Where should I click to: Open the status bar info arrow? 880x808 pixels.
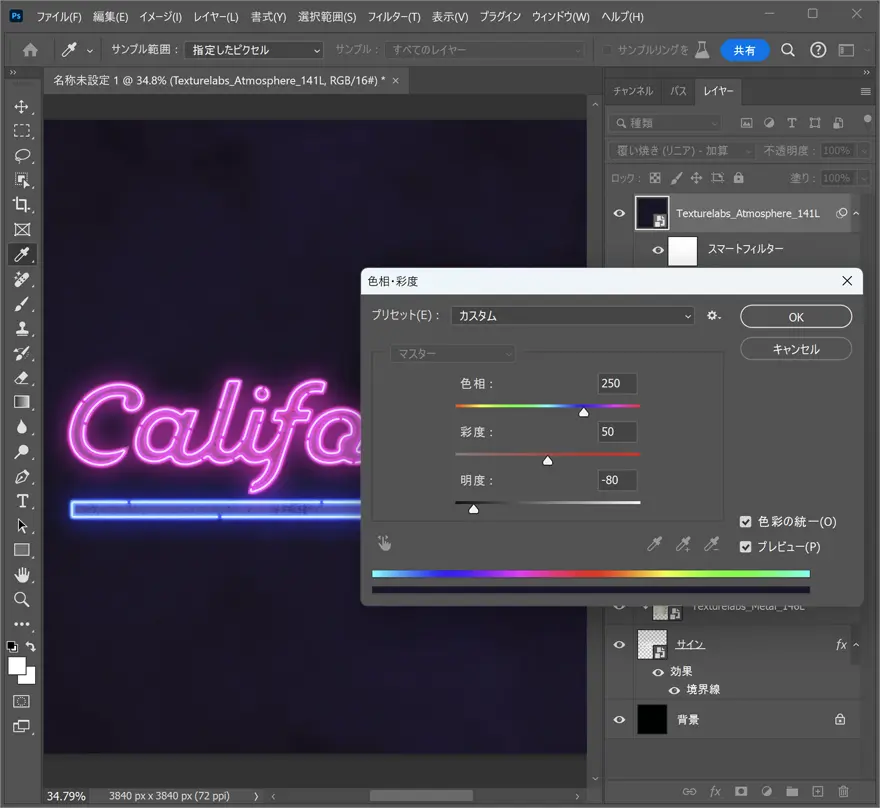[x=256, y=796]
